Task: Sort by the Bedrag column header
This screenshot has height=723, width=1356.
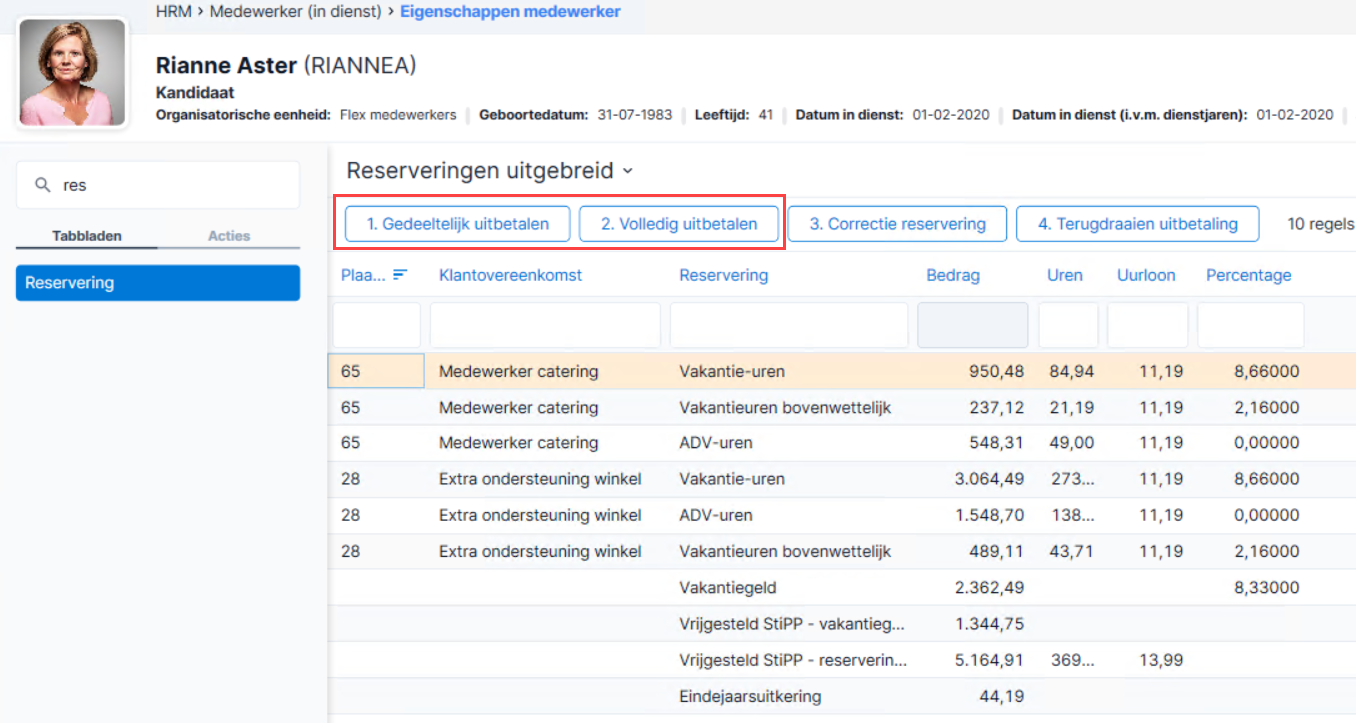Action: (953, 275)
